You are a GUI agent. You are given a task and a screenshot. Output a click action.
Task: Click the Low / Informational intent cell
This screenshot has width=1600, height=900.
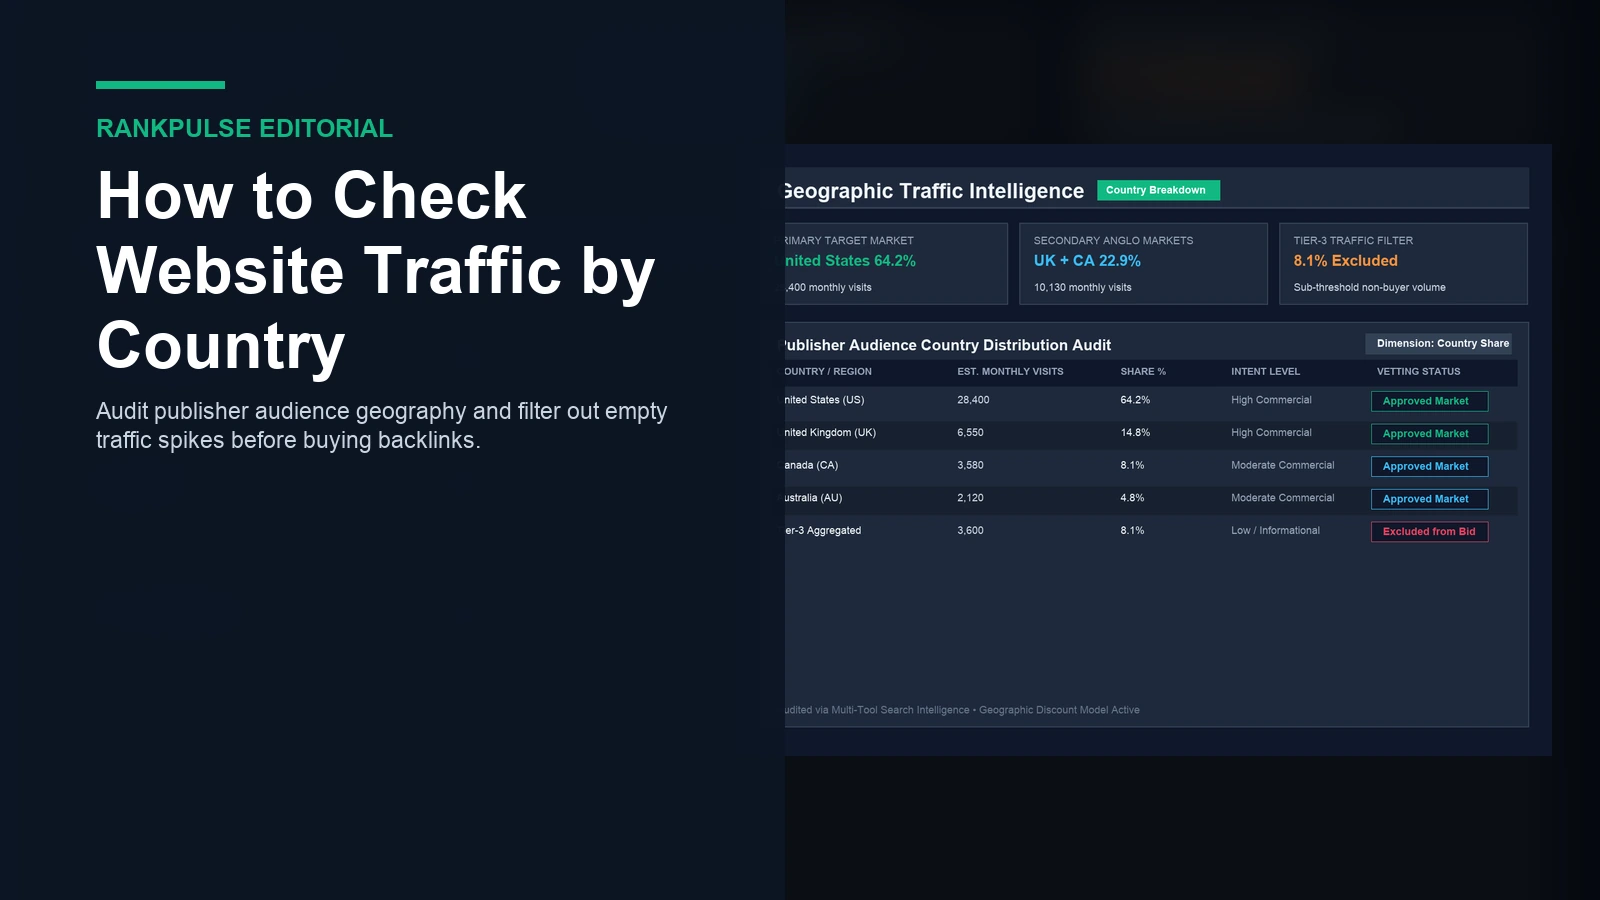[1275, 531]
